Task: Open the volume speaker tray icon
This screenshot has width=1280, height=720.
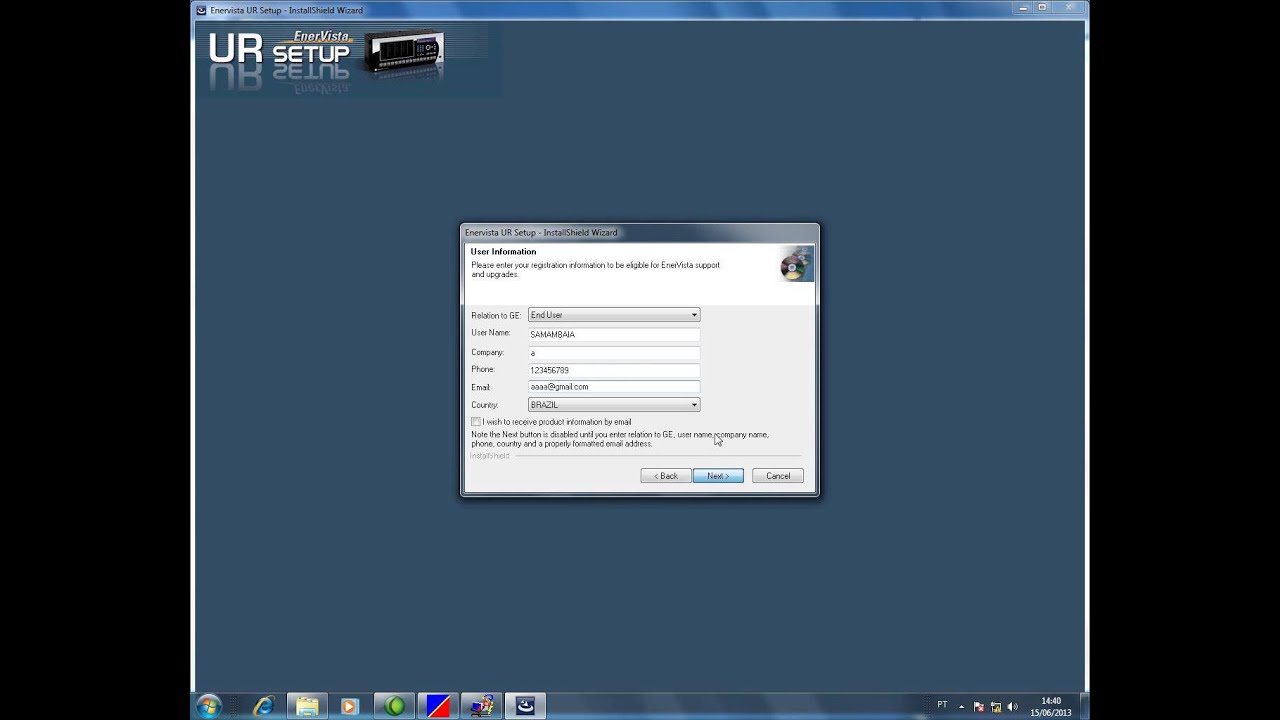Action: (1013, 707)
